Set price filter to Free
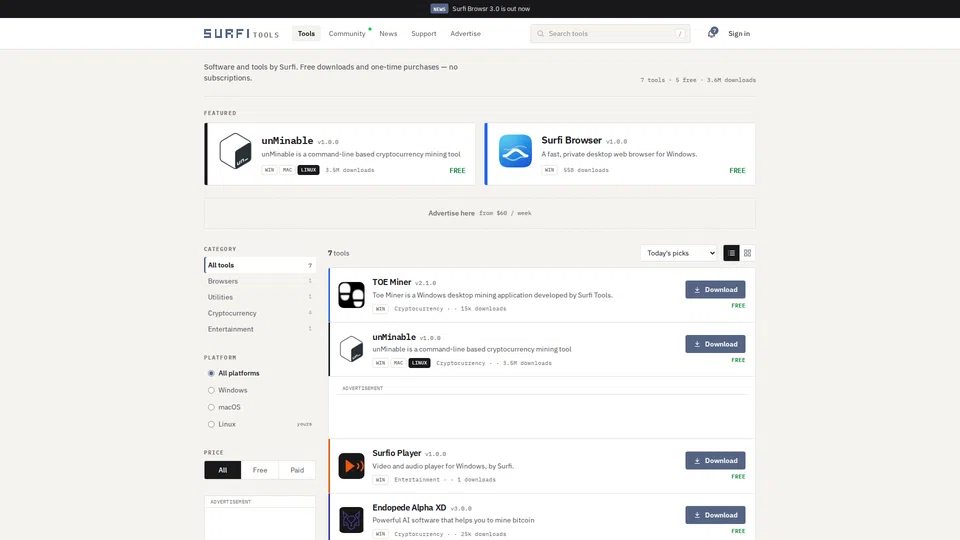960x540 pixels. coord(260,470)
